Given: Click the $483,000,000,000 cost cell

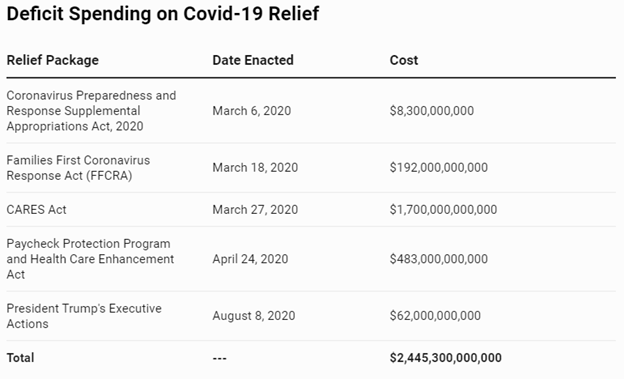Looking at the screenshot, I should (439, 259).
